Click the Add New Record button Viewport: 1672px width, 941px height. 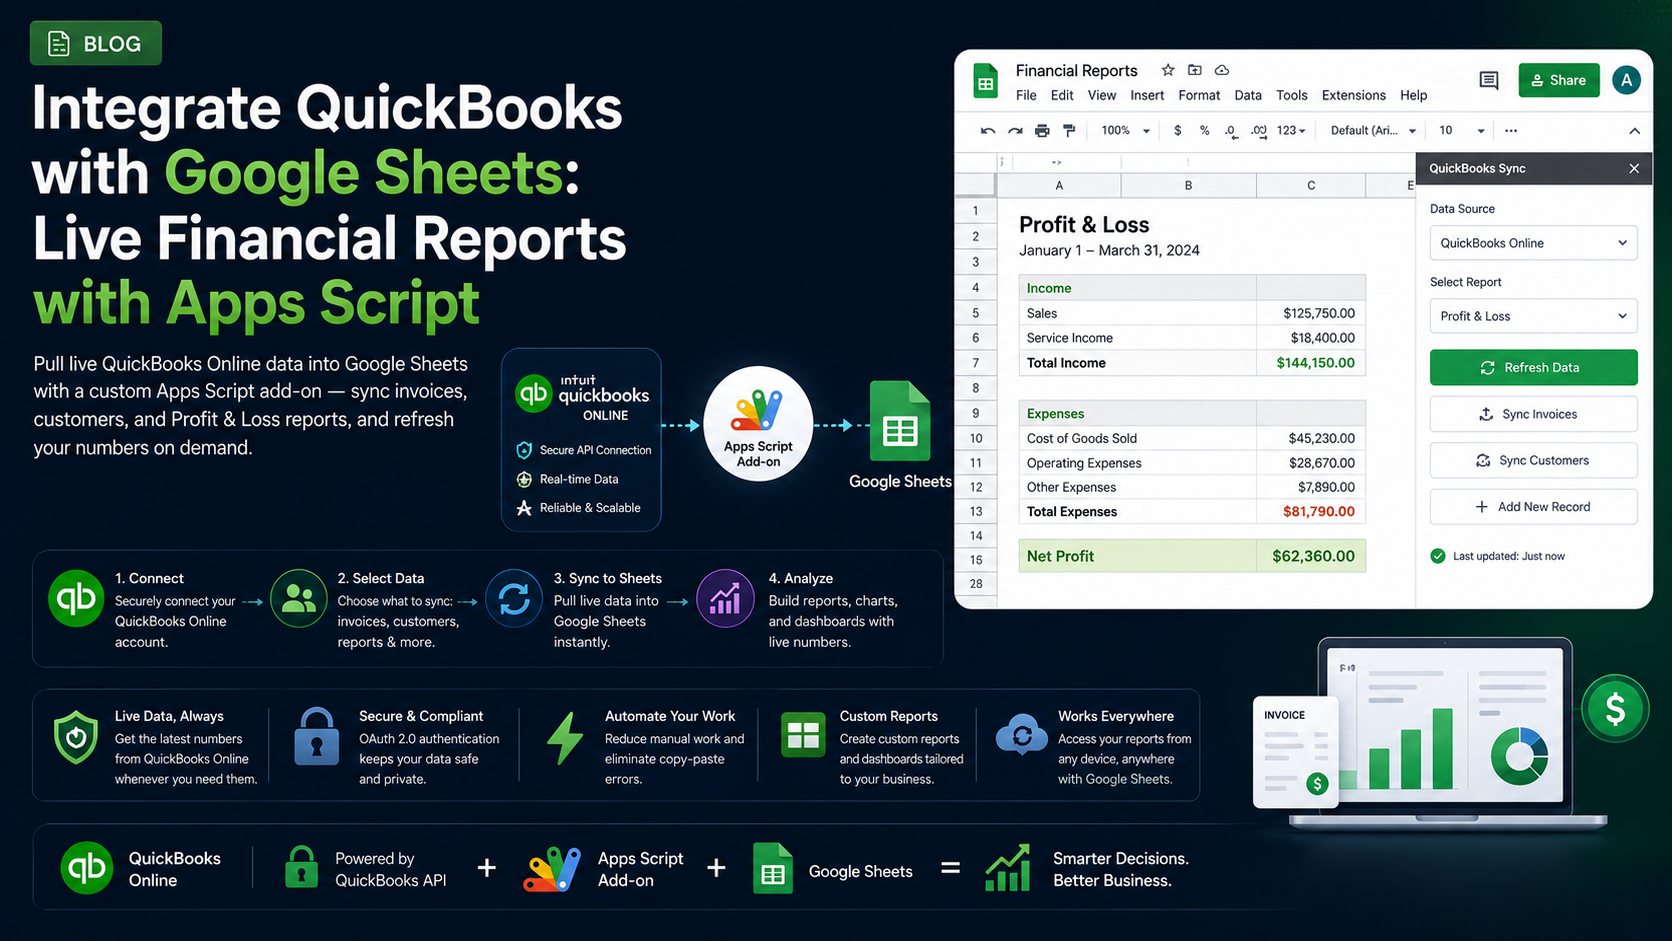1533,507
